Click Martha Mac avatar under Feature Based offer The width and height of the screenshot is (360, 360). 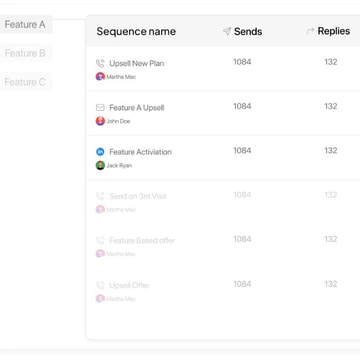[100, 254]
